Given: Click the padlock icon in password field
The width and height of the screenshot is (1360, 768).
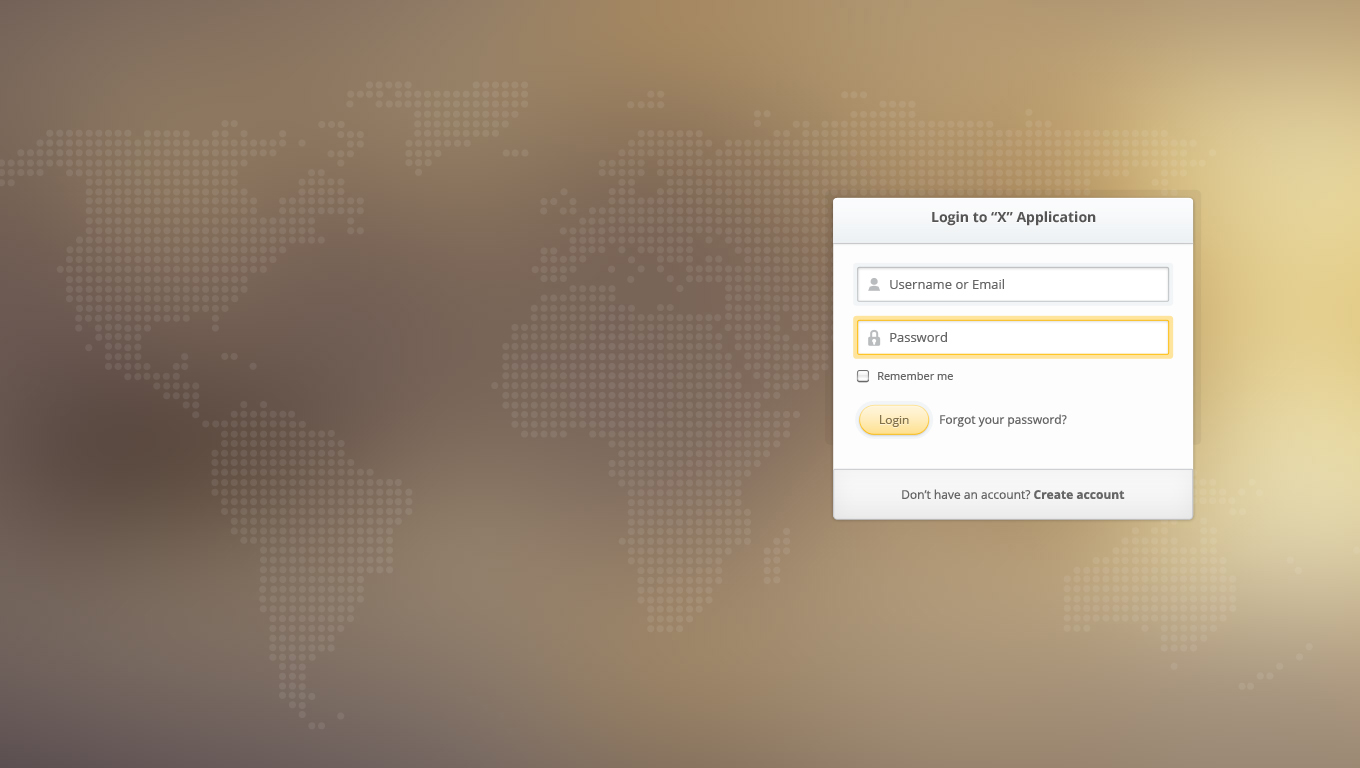Looking at the screenshot, I should (x=874, y=338).
